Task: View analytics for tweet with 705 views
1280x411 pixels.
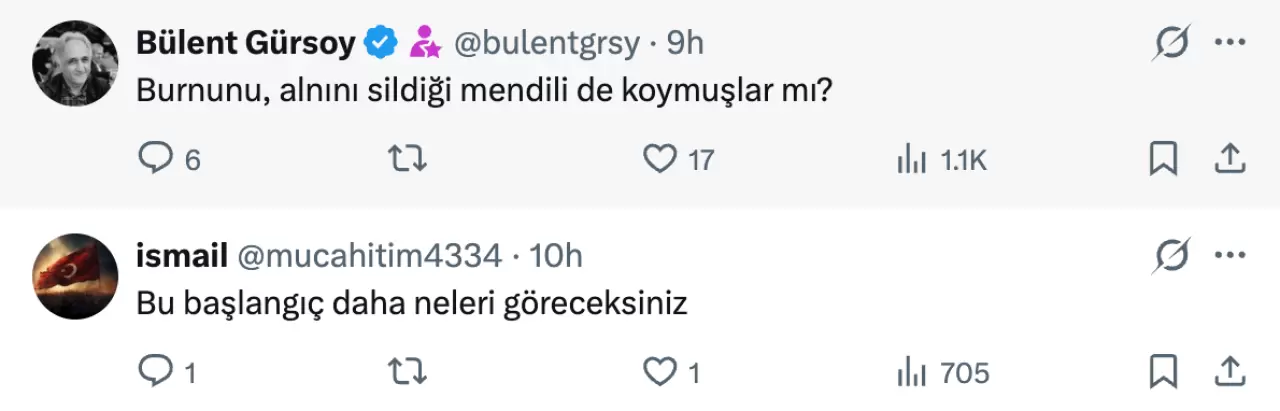Action: click(908, 373)
